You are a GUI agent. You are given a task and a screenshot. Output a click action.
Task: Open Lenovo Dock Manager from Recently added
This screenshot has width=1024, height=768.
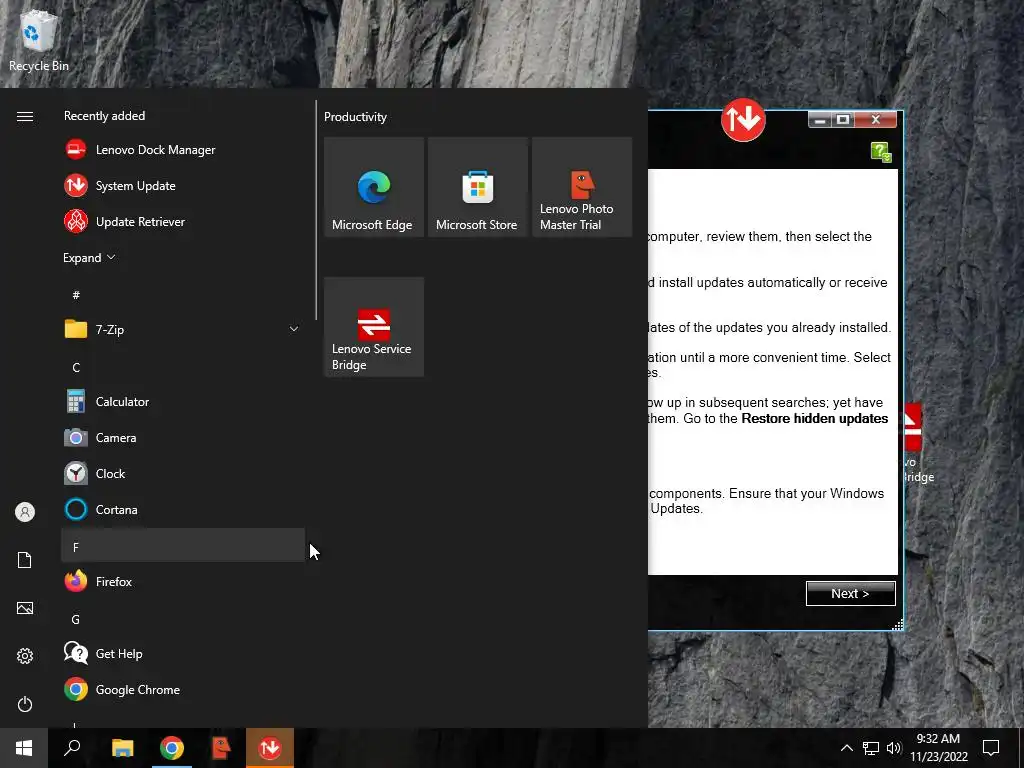click(x=183, y=150)
